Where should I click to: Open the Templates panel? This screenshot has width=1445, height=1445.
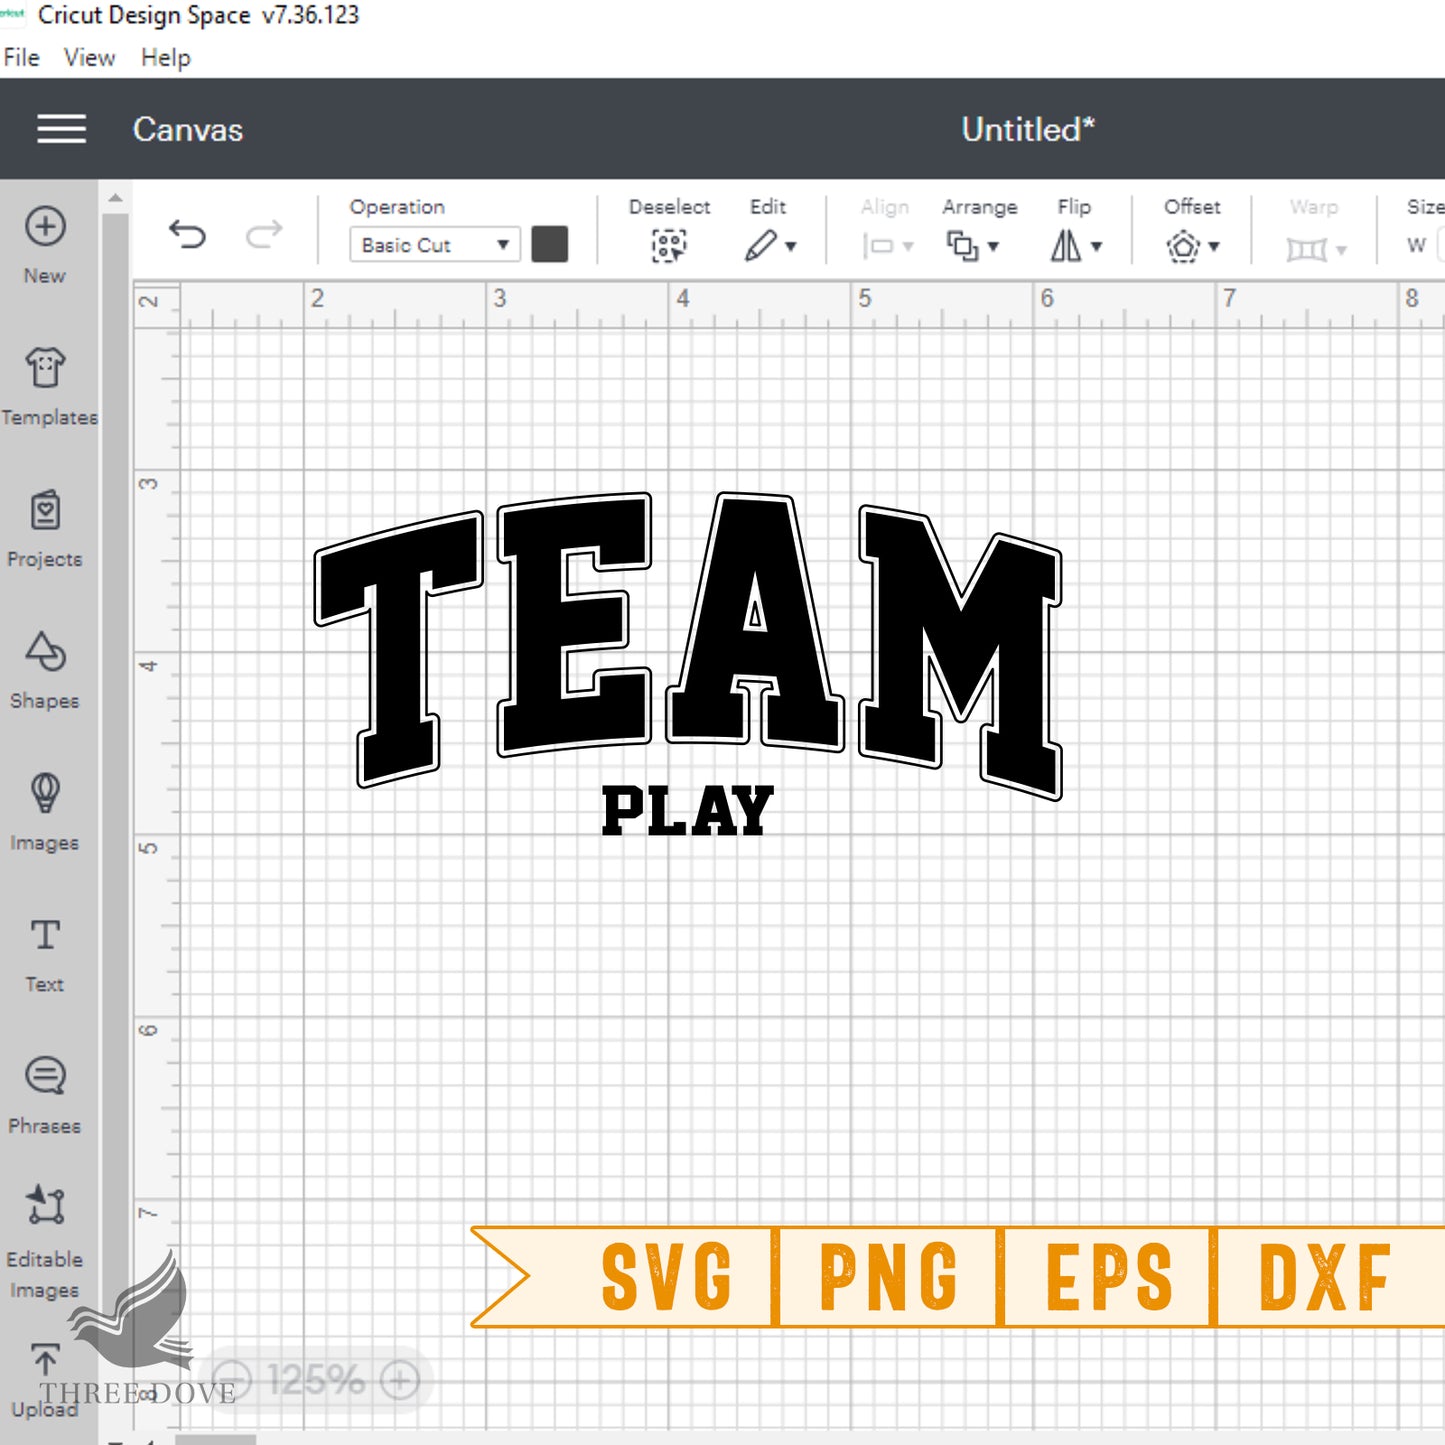(x=47, y=386)
